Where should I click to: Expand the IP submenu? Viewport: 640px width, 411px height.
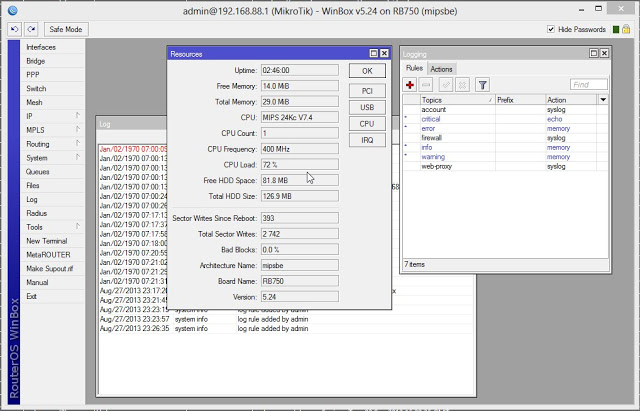[x=52, y=116]
